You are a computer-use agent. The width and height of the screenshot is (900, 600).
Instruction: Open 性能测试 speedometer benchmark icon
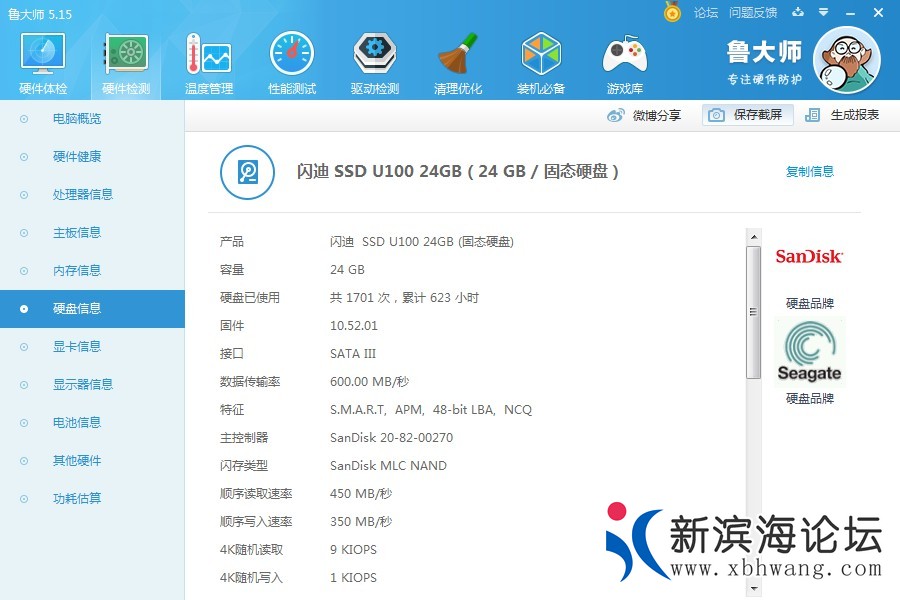(292, 56)
